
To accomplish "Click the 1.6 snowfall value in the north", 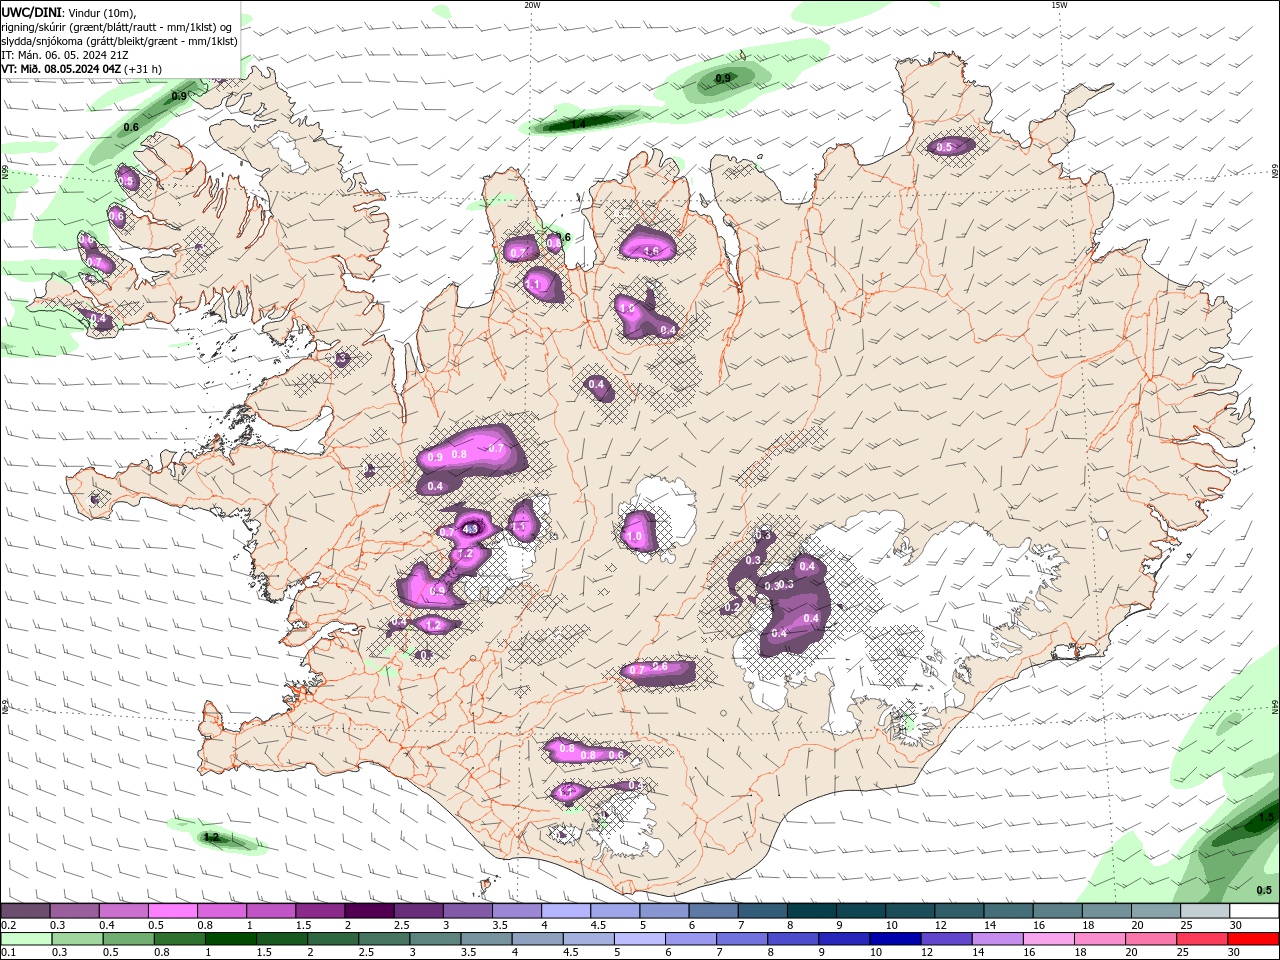I will tap(651, 251).
